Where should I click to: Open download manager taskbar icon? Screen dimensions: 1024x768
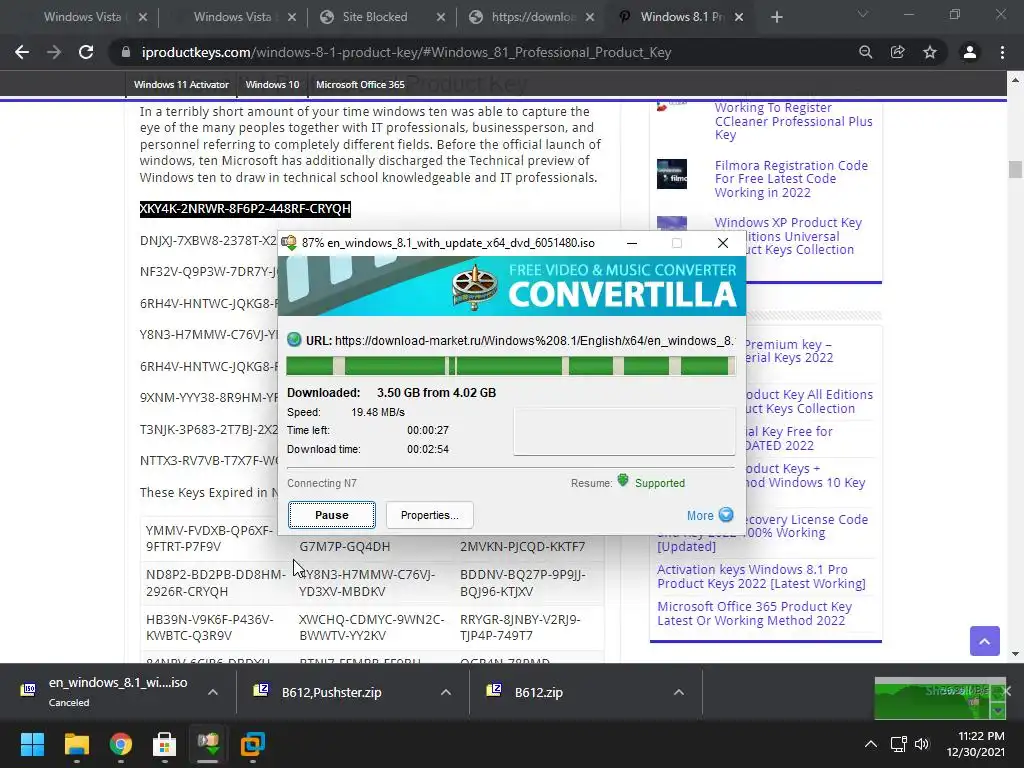tap(208, 744)
